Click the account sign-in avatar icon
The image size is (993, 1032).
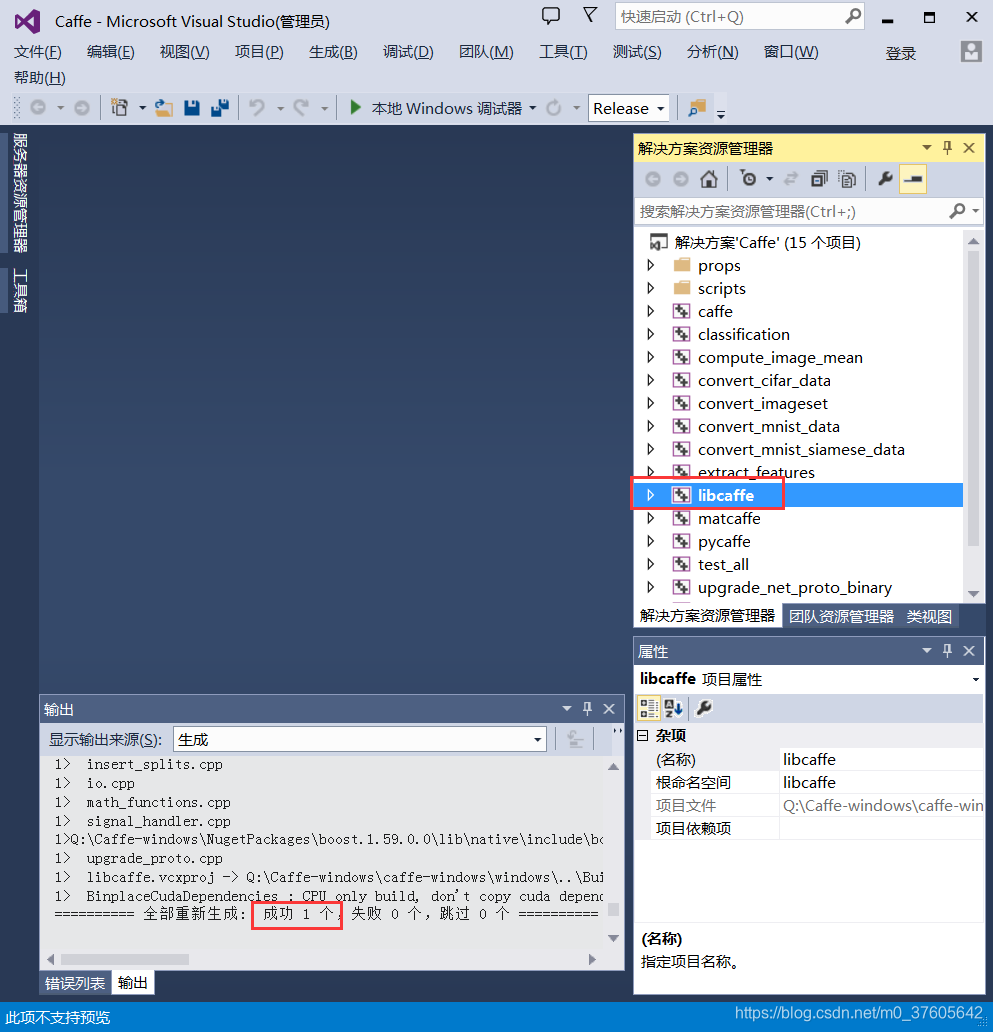(x=971, y=51)
